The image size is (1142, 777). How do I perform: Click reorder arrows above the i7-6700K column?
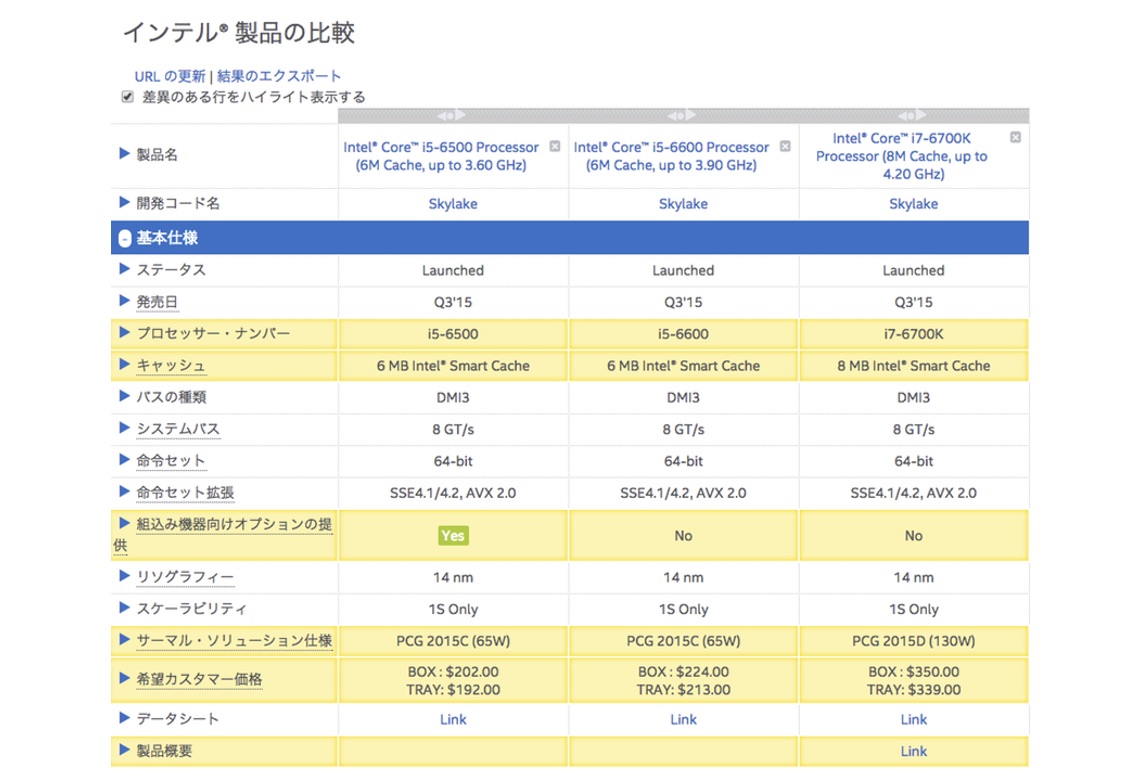pyautogui.click(x=912, y=115)
